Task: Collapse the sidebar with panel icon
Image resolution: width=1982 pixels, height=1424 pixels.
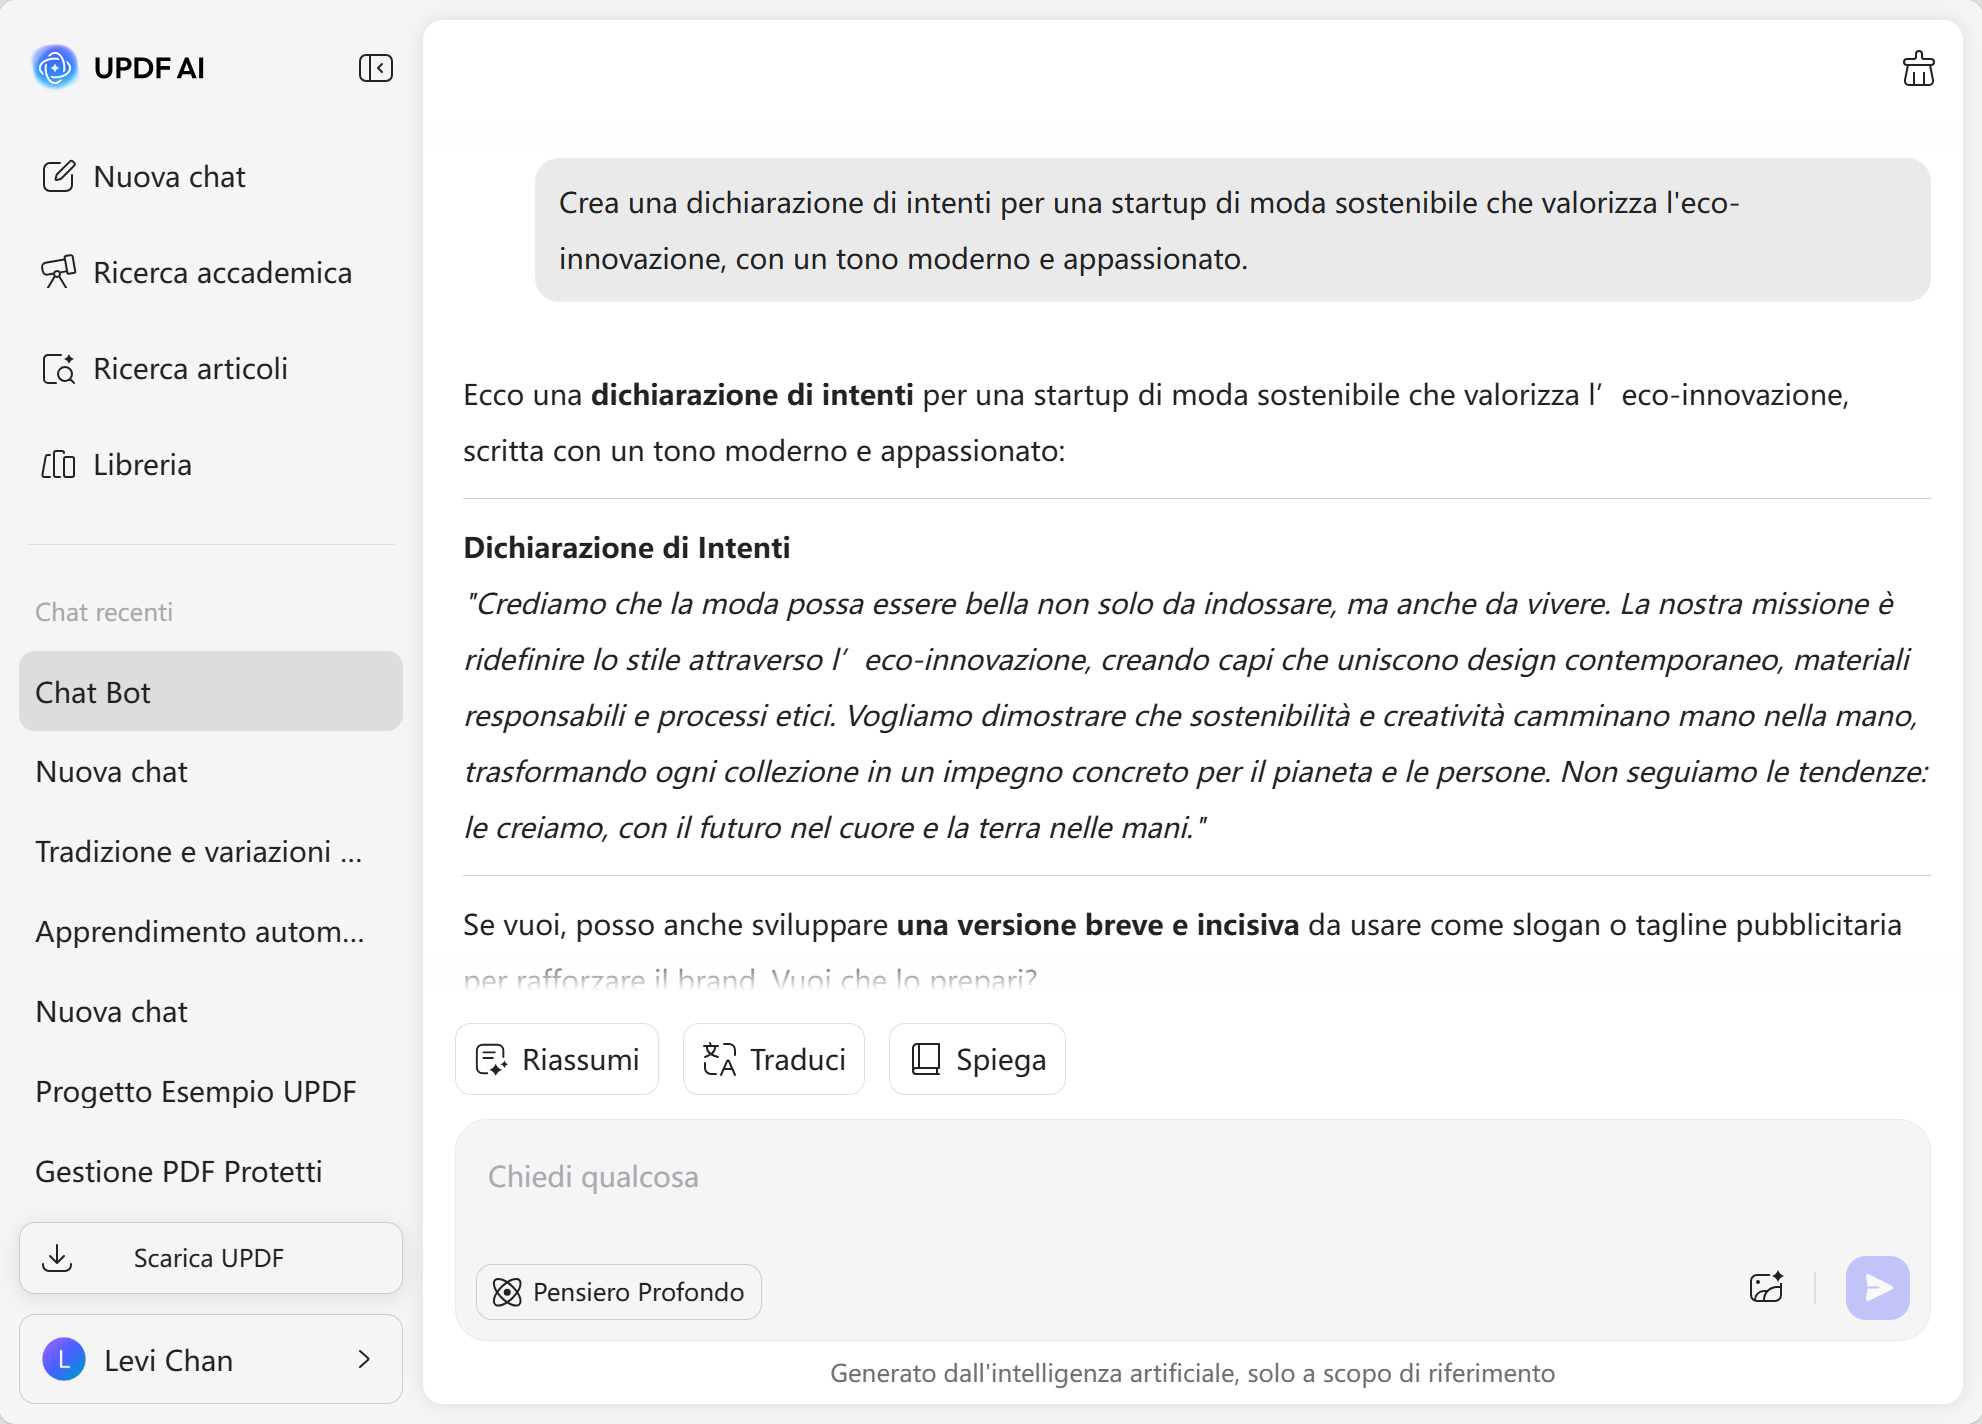Action: [375, 68]
